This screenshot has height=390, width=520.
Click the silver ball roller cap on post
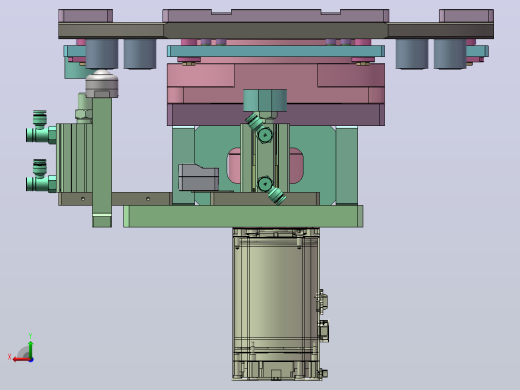[102, 84]
